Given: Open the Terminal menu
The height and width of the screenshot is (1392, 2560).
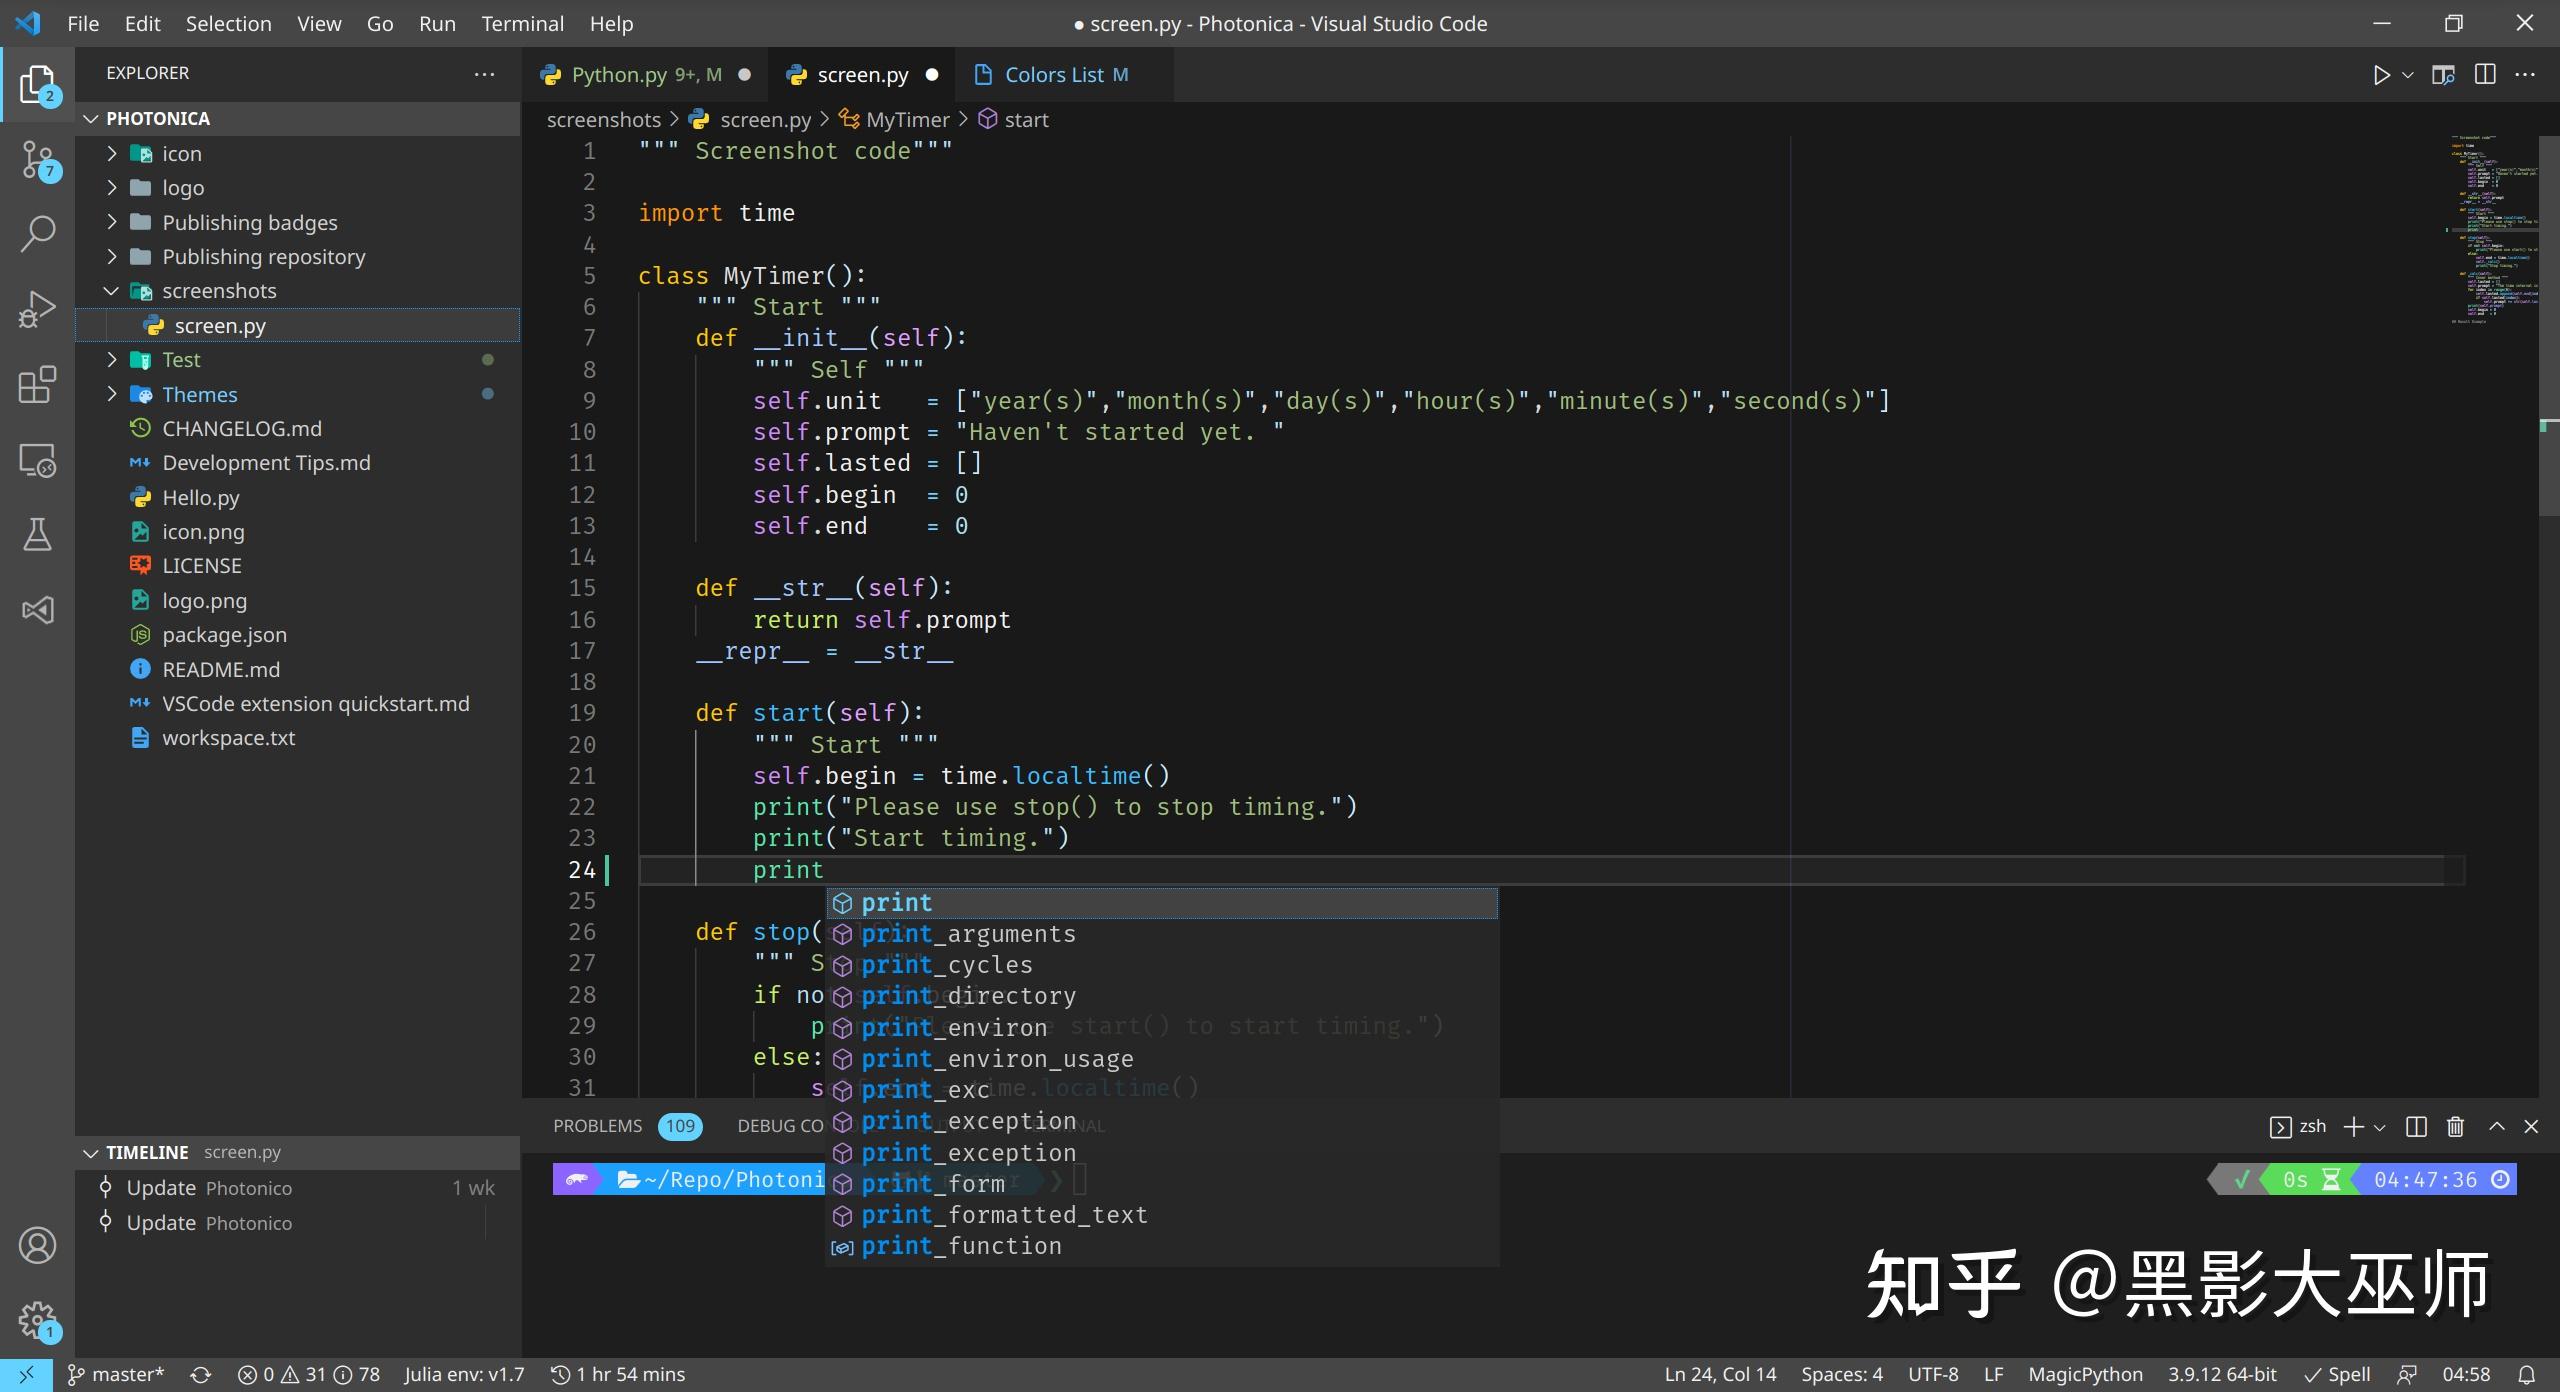Looking at the screenshot, I should pos(522,23).
